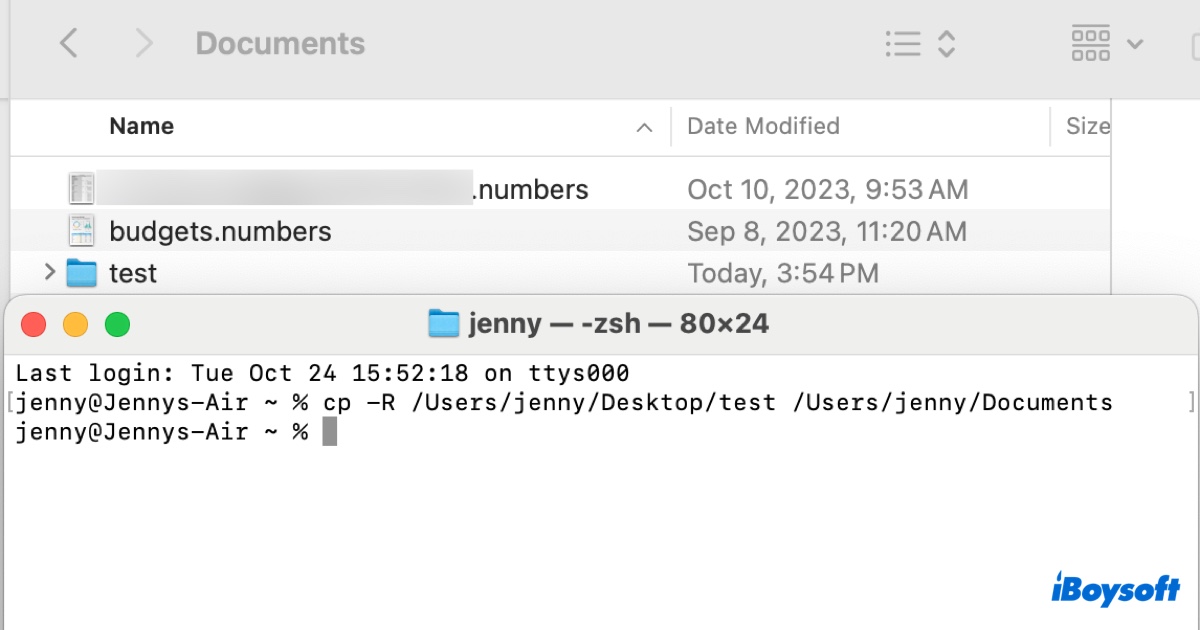Click the Size column header
This screenshot has width=1200, height=630.
pyautogui.click(x=1087, y=126)
